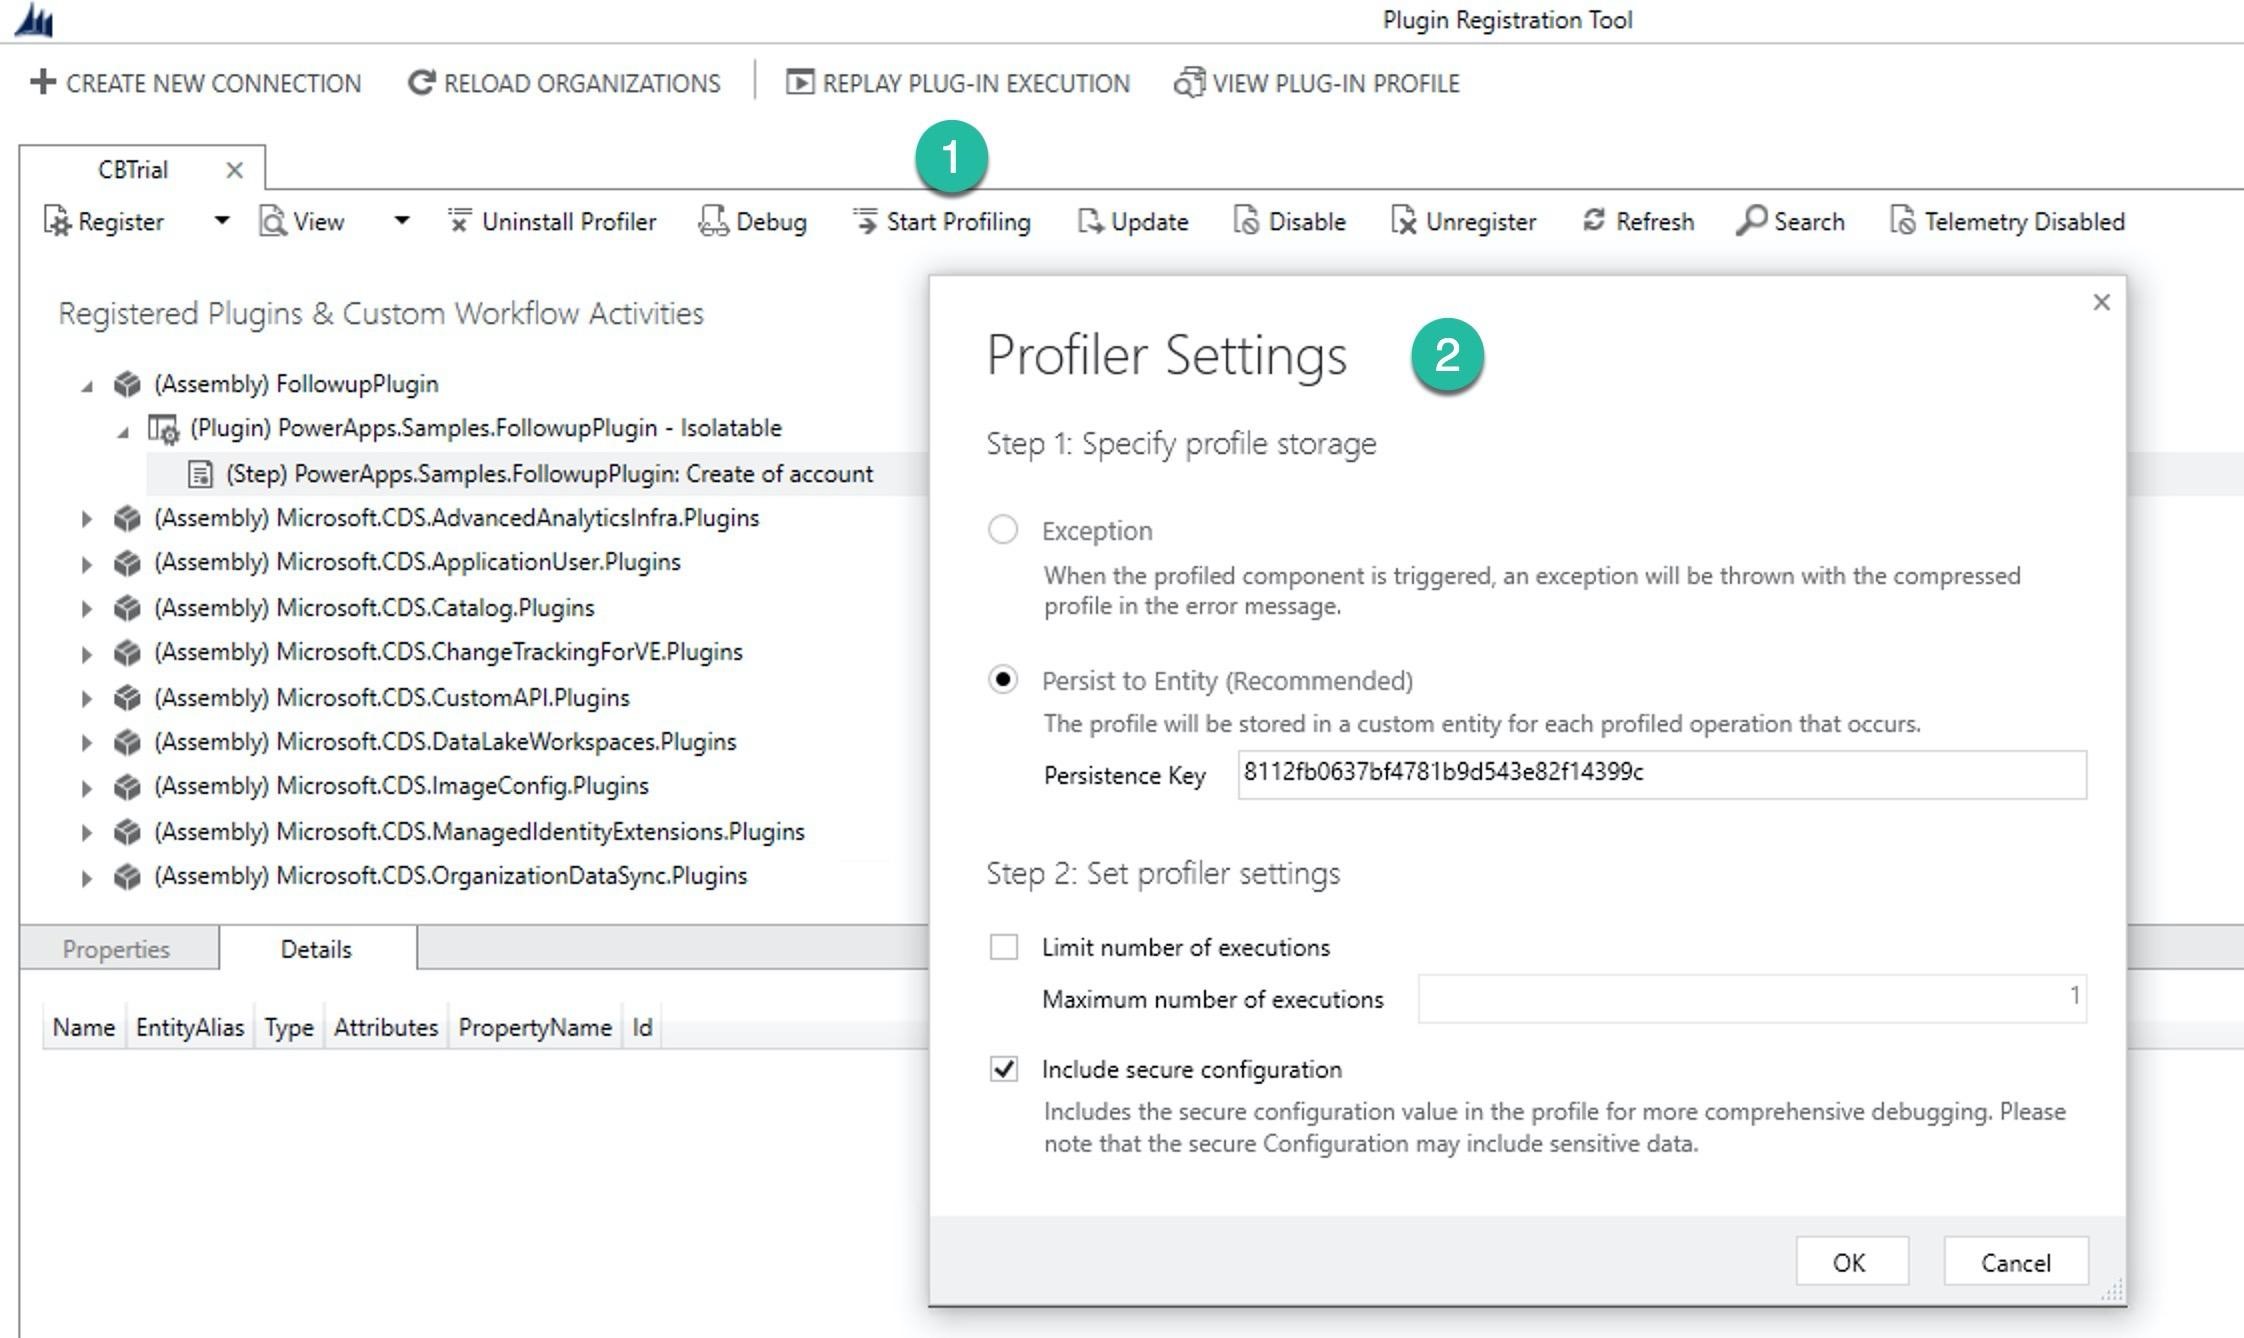Image resolution: width=2244 pixels, height=1338 pixels.
Task: Click the View Plug-in Profile icon
Action: click(x=1189, y=82)
